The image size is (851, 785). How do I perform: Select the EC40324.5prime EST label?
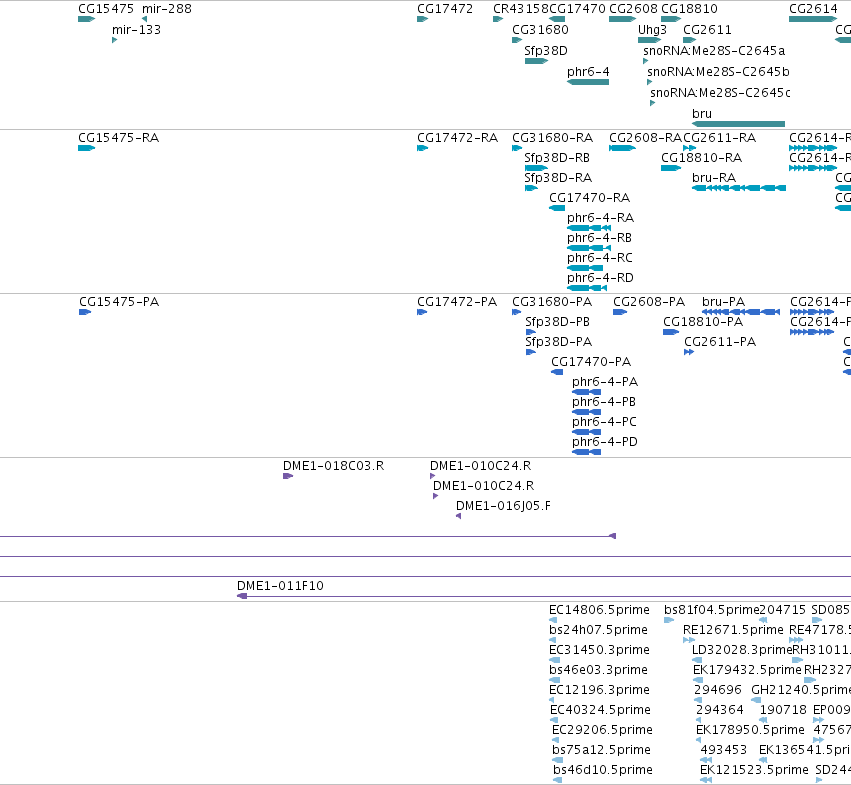(600, 711)
